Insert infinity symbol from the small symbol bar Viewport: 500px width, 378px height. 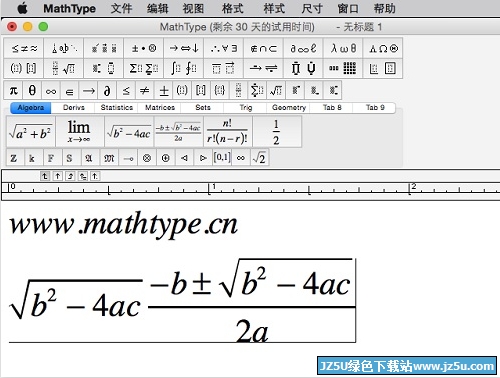point(51,90)
